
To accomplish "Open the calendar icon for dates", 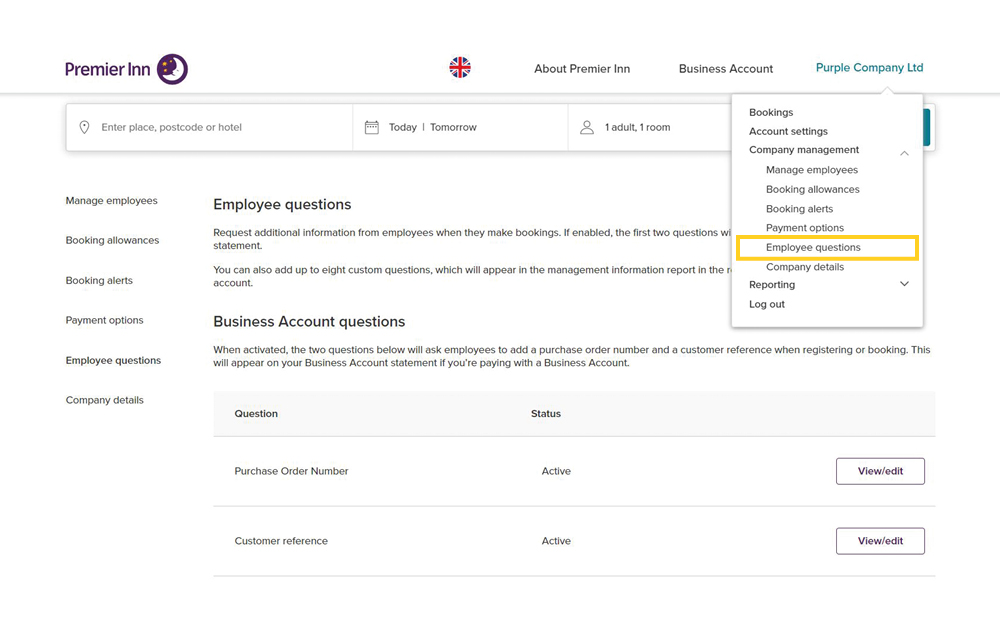I will tap(372, 127).
